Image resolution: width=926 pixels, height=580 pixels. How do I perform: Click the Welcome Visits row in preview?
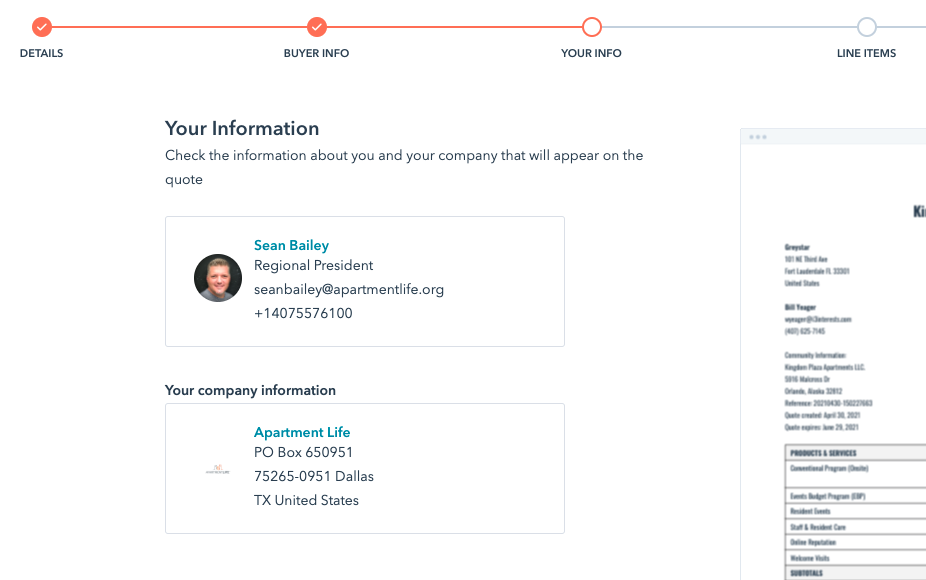click(x=810, y=558)
